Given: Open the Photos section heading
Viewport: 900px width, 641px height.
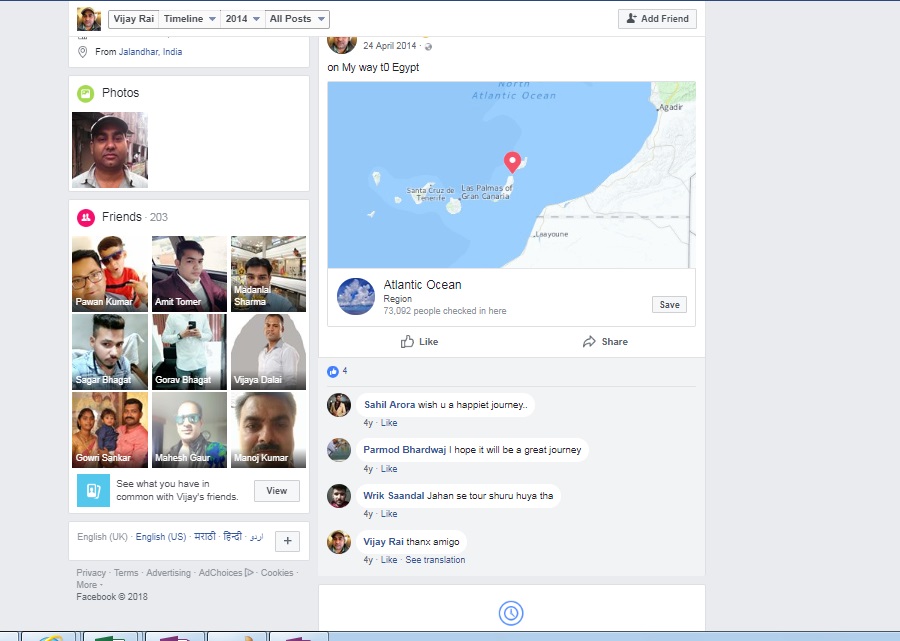Looking at the screenshot, I should tap(121, 93).
